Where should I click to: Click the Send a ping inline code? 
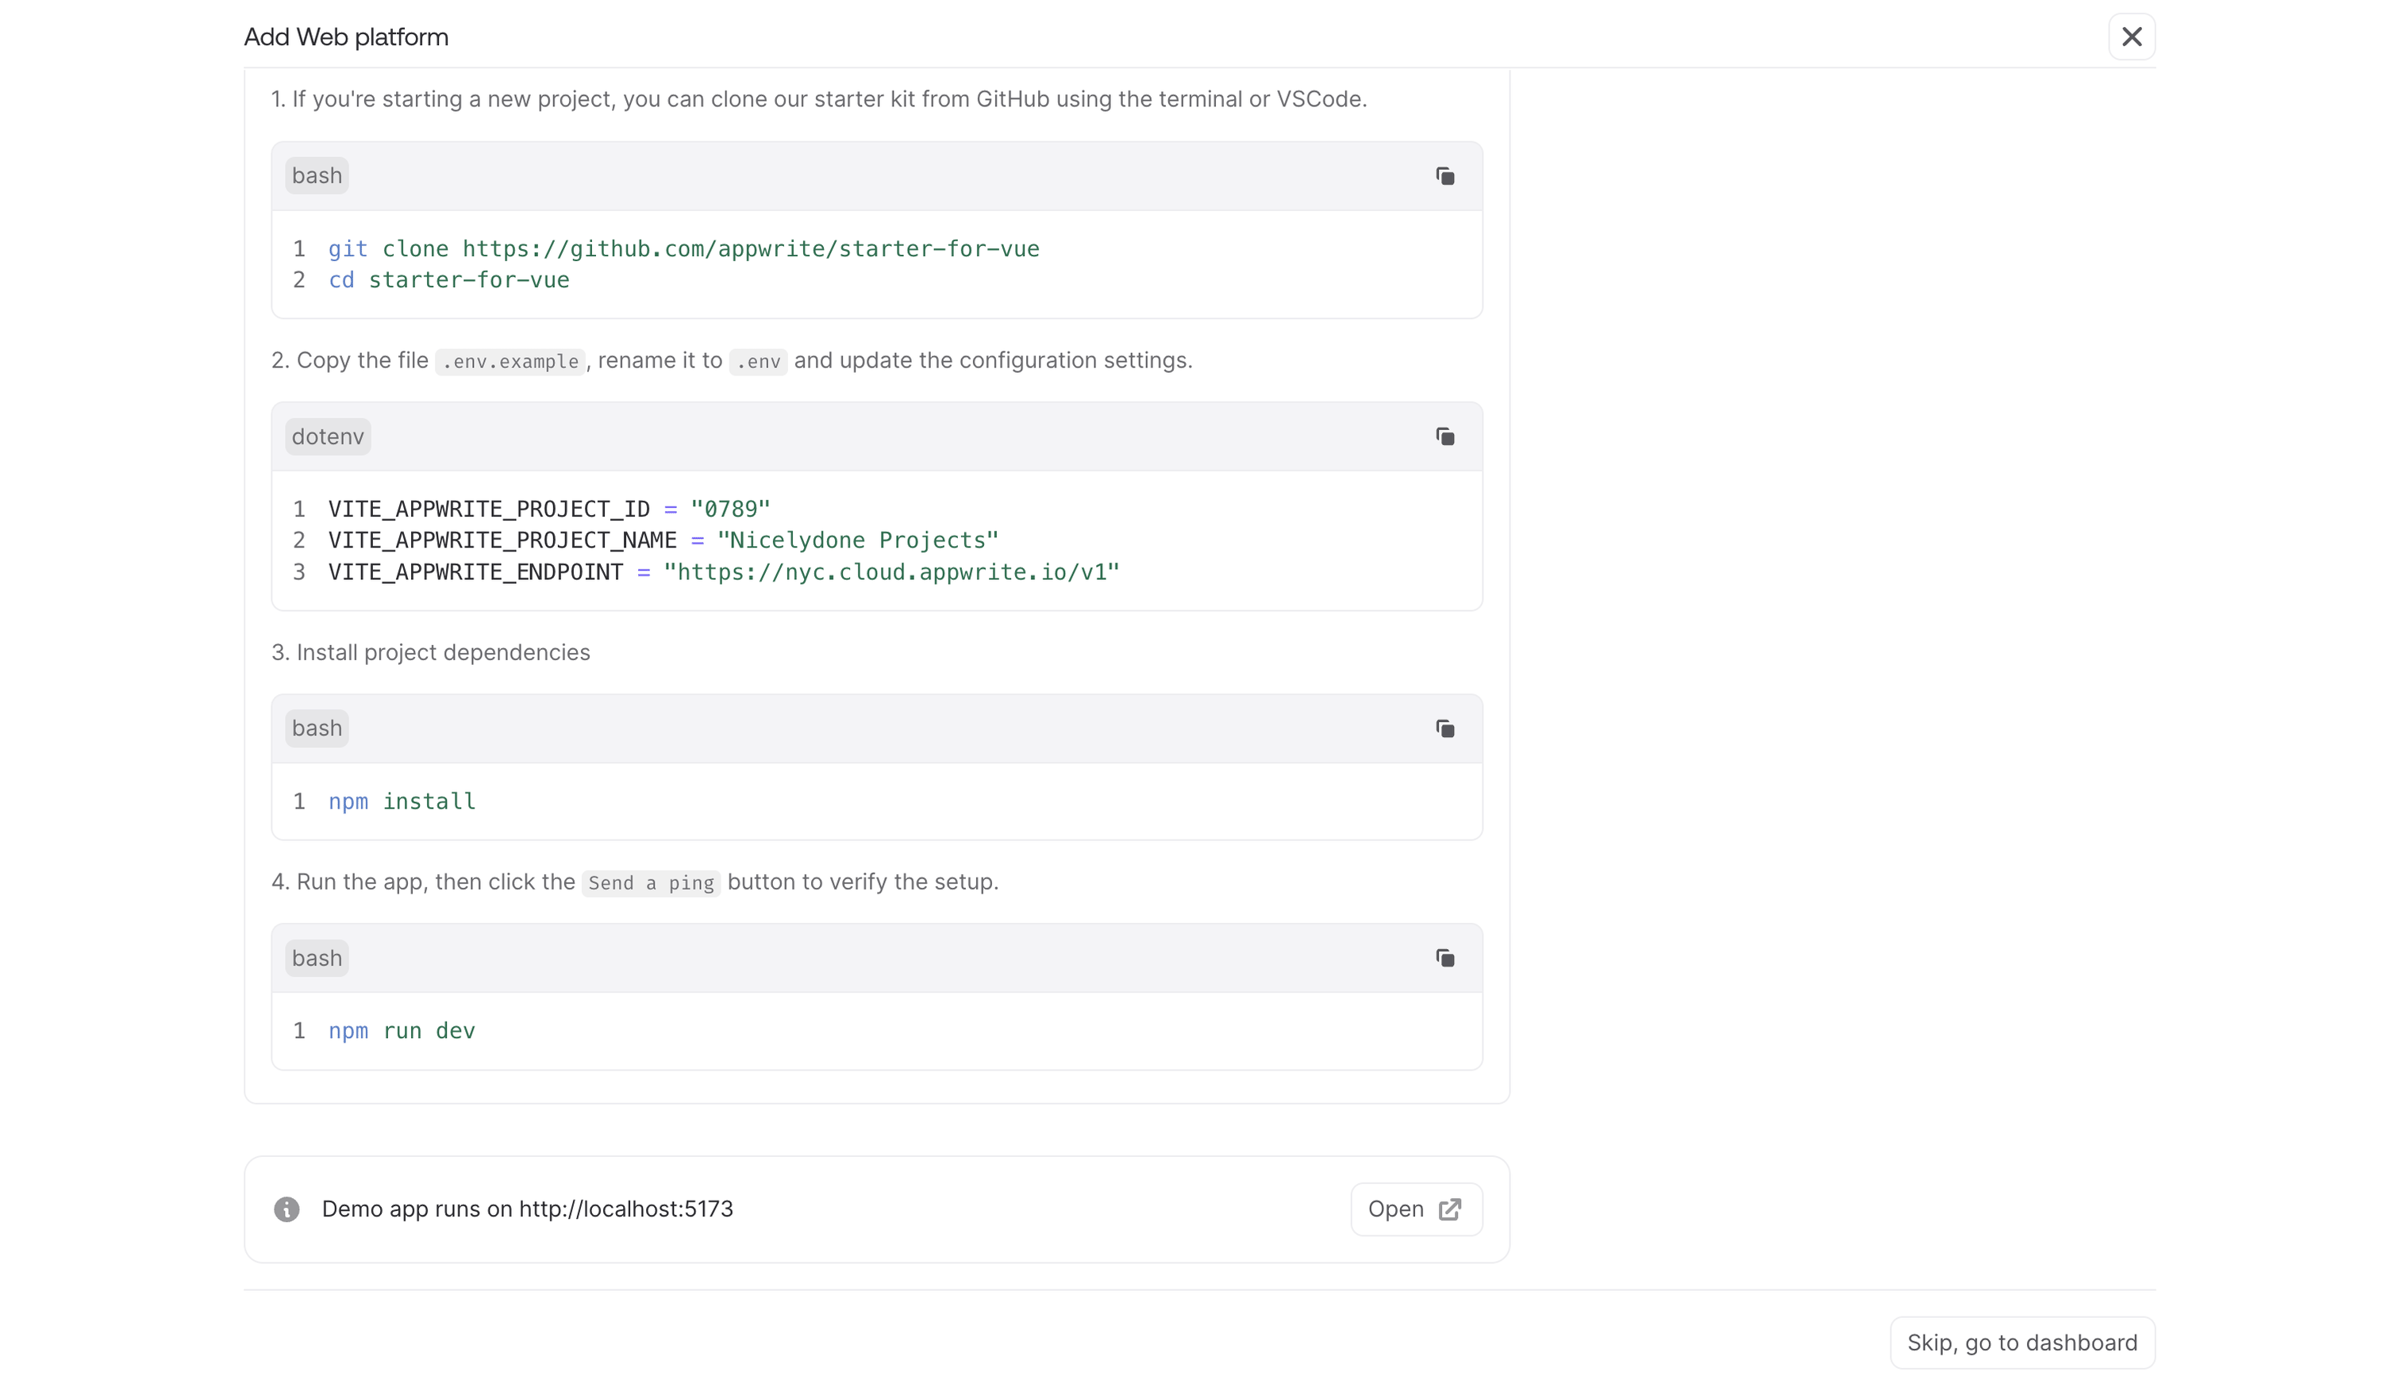point(651,883)
